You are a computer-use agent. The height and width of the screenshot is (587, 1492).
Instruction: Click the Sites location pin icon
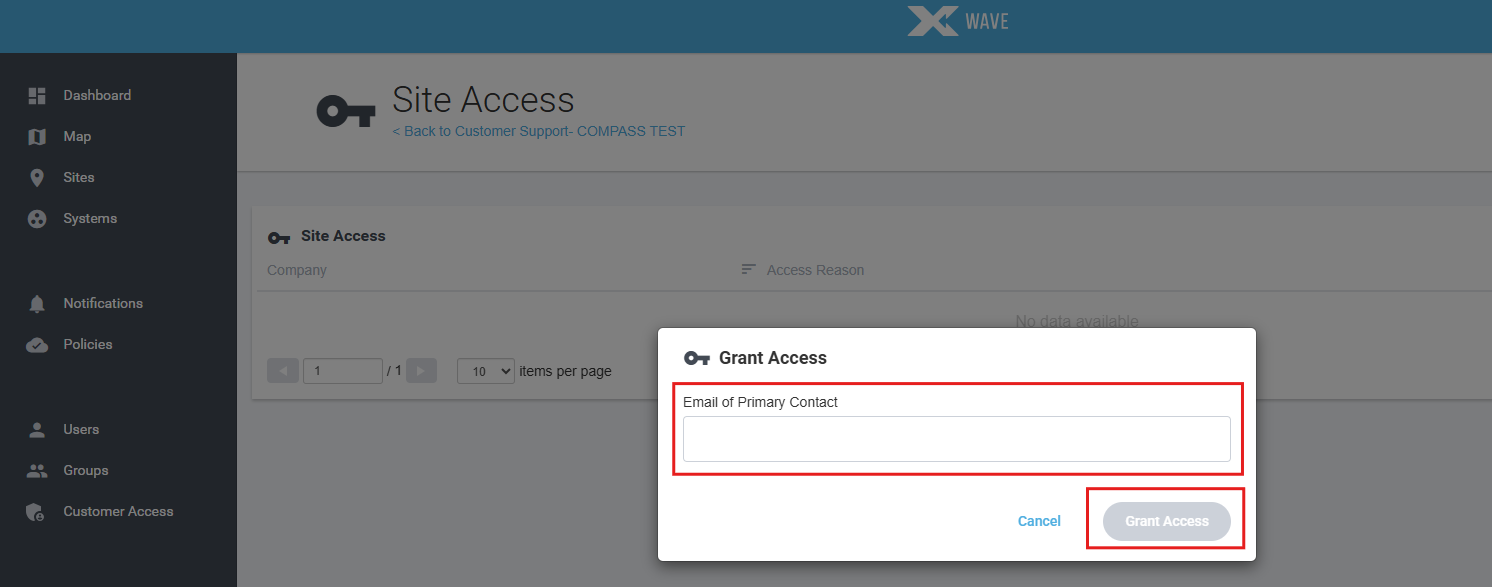tap(37, 178)
